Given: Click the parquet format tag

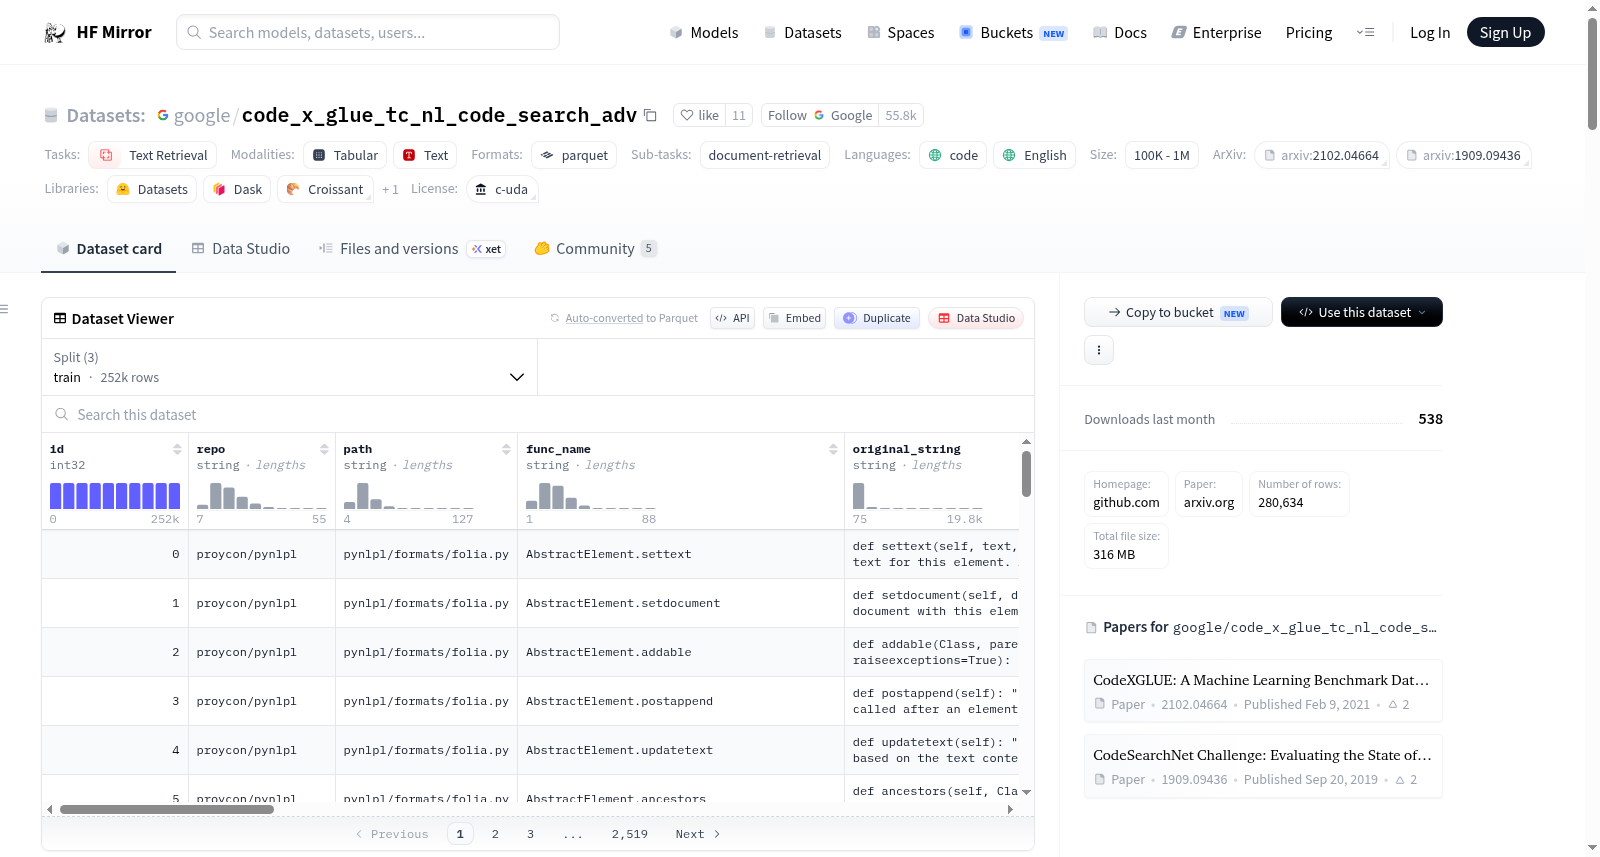Looking at the screenshot, I should 574,155.
